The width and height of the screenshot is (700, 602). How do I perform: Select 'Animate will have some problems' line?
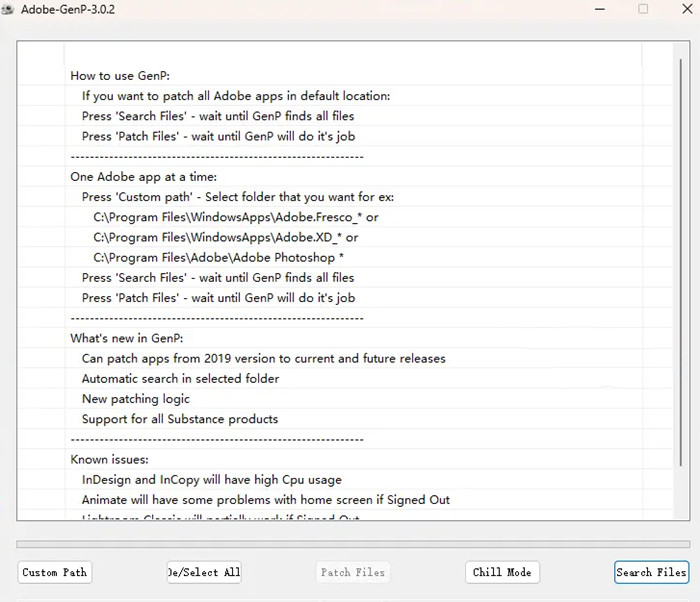[266, 500]
